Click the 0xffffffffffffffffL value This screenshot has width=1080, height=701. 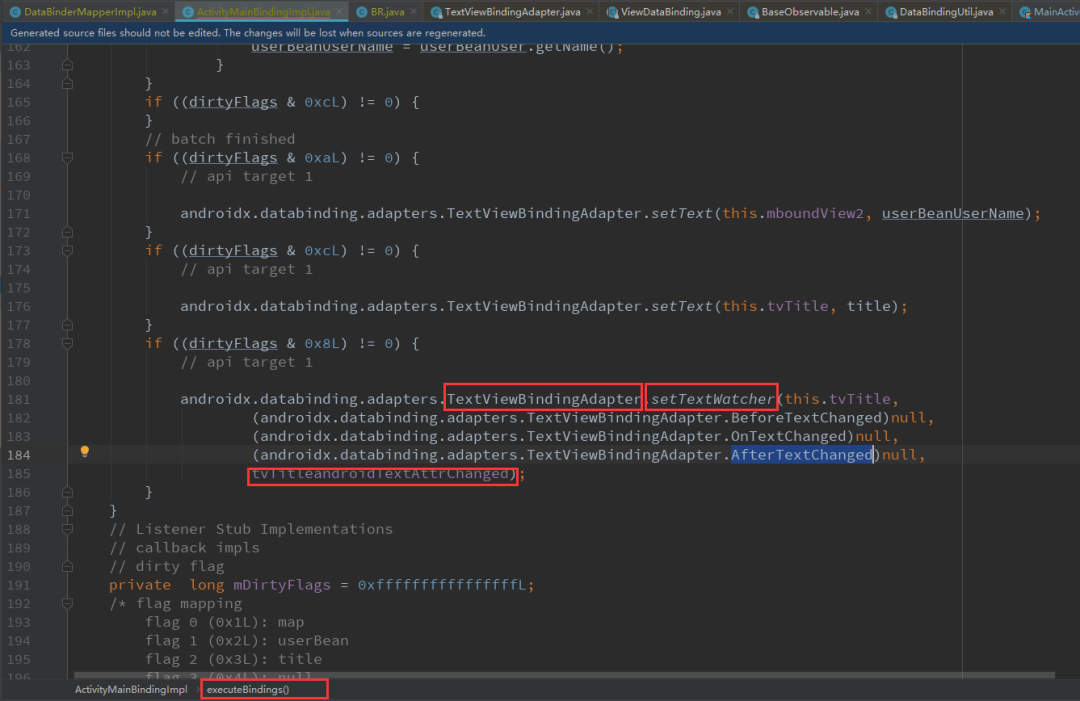[x=442, y=585]
